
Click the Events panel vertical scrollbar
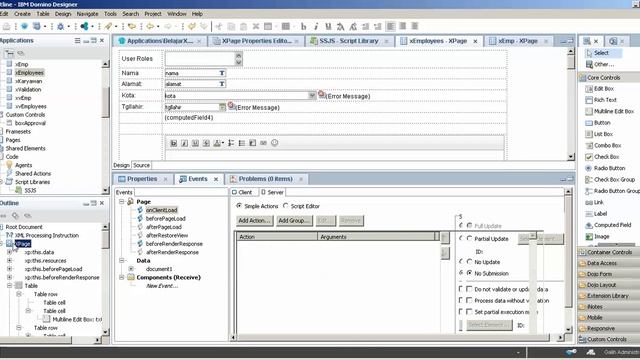click(x=568, y=261)
